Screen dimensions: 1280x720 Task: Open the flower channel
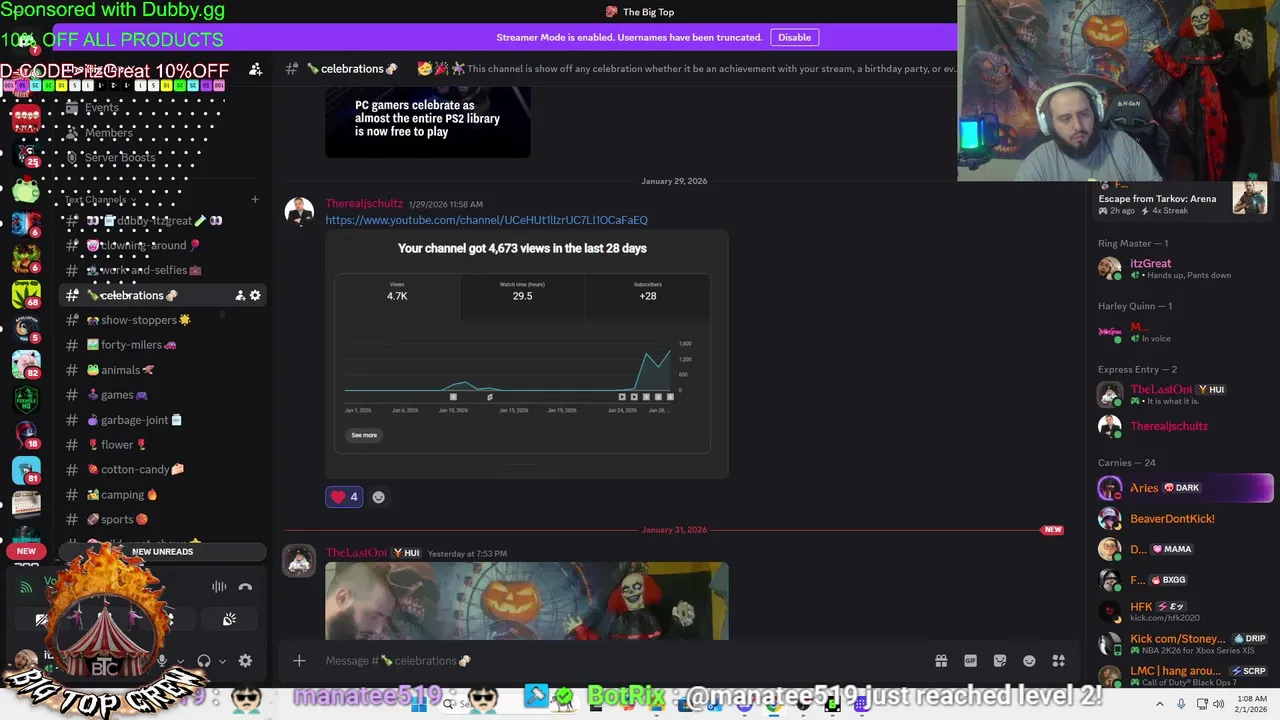[x=164, y=445]
